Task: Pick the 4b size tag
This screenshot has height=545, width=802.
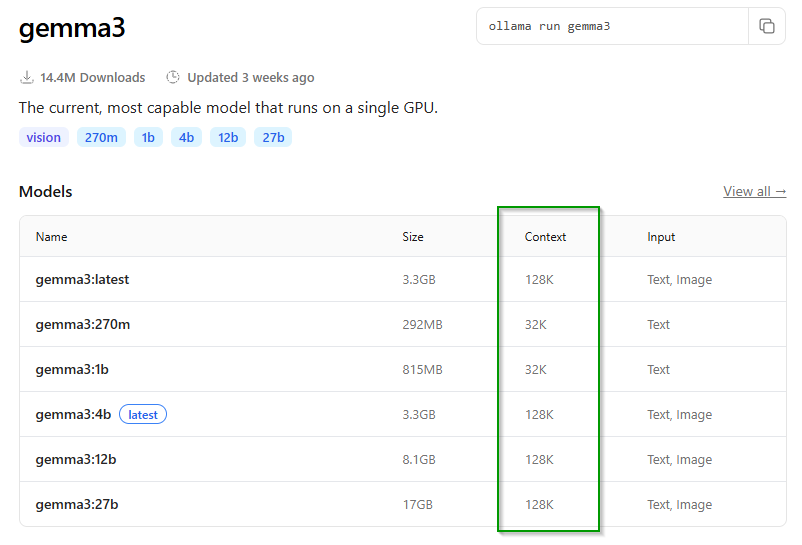Action: 186,137
